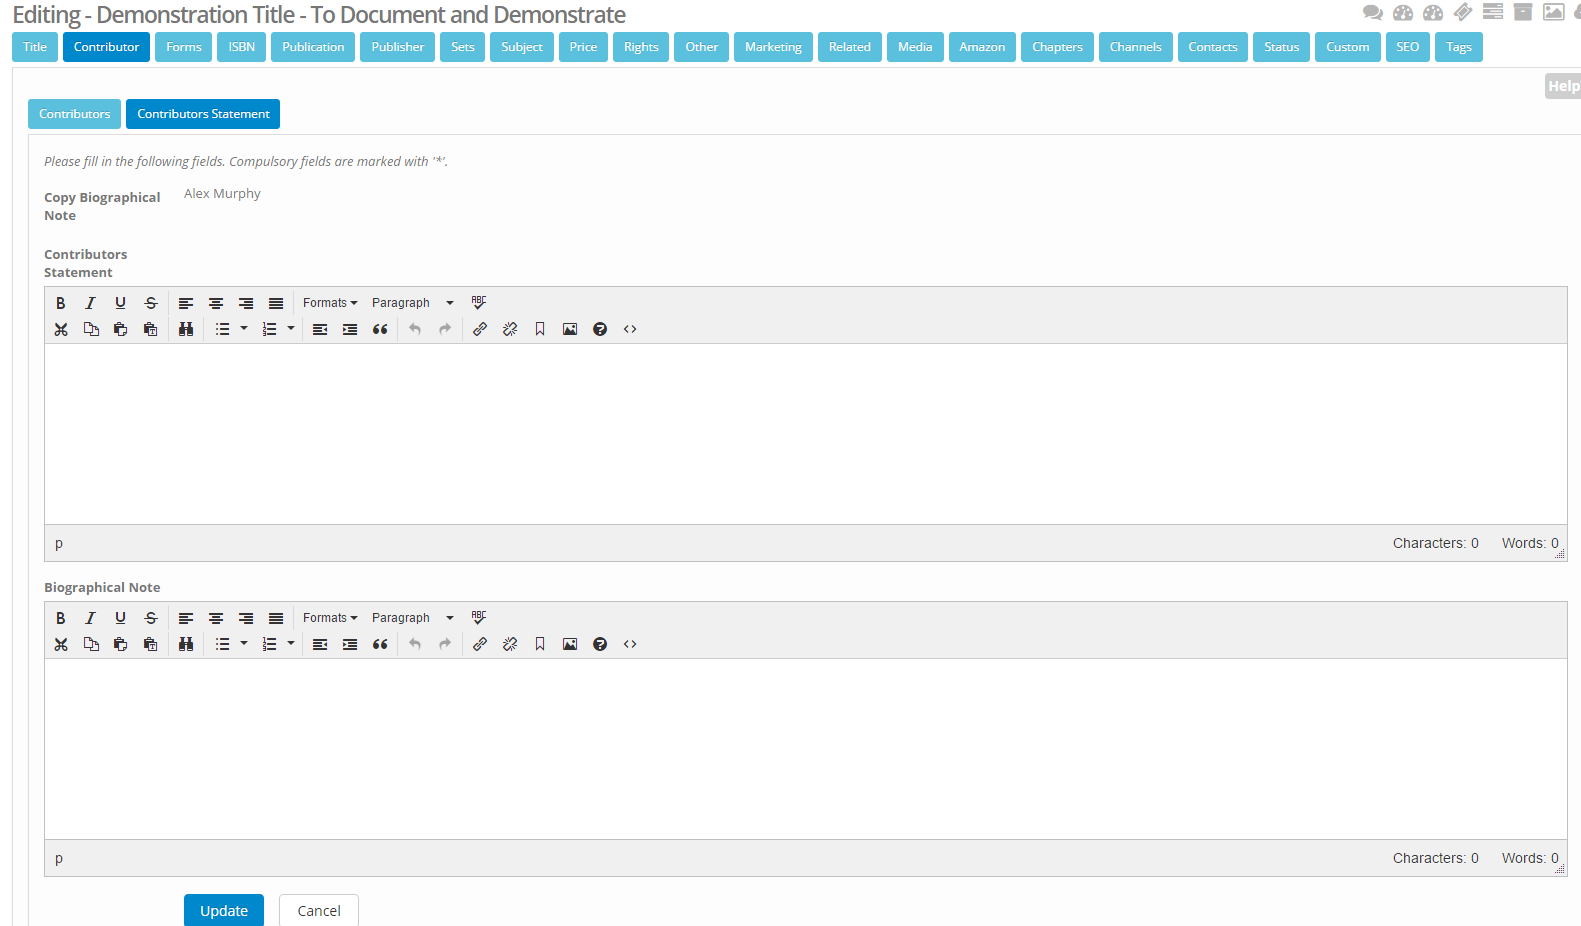Expand bullet list style arrow in Contributors Statement editor
1581x926 pixels.
click(x=244, y=328)
